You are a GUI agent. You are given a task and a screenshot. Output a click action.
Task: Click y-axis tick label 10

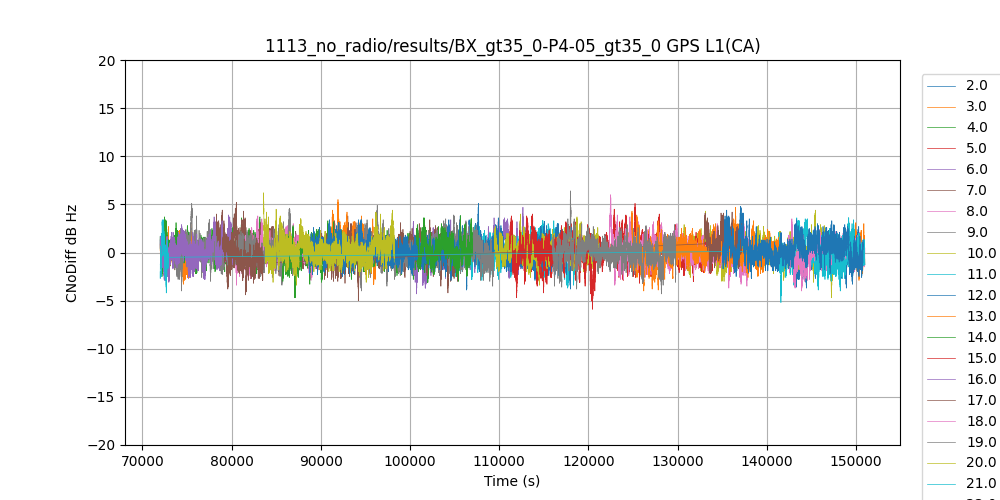[x=107, y=157]
